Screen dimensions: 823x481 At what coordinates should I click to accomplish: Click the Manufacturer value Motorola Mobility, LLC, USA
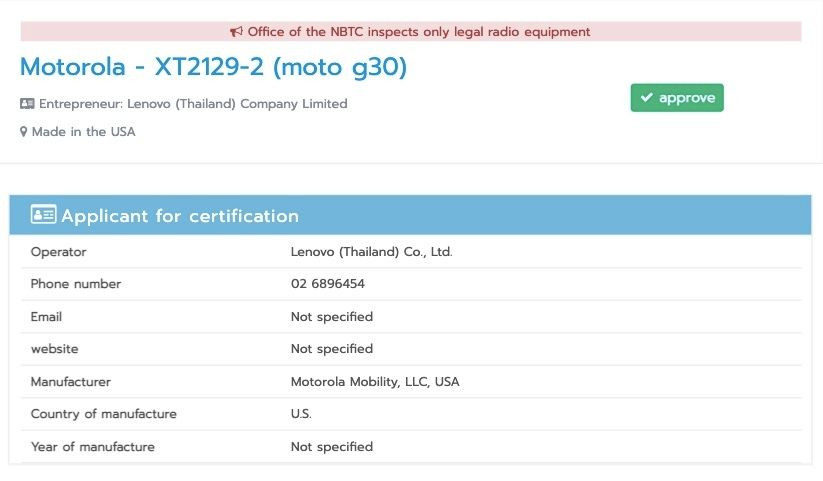coord(375,382)
